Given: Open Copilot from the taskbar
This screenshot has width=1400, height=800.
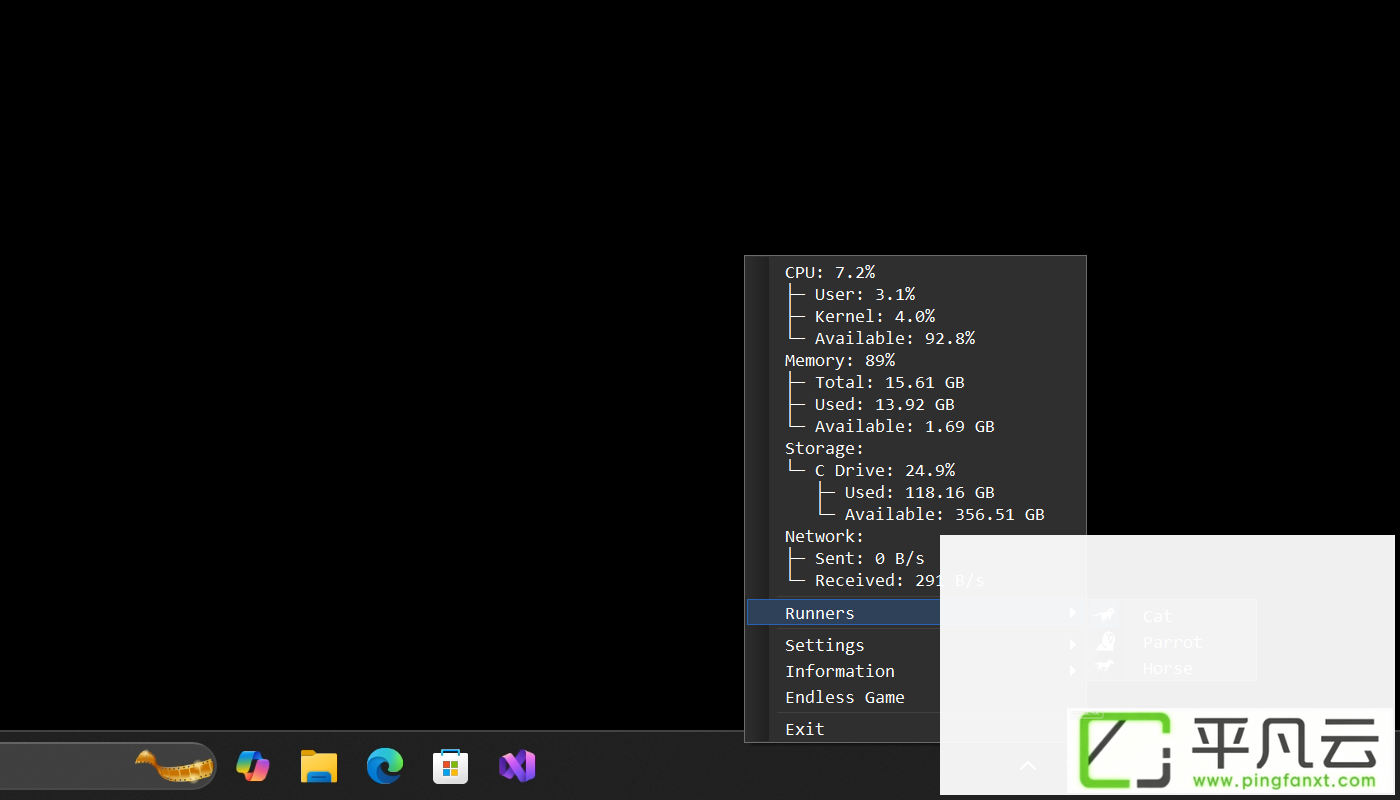Looking at the screenshot, I should coord(253,766).
